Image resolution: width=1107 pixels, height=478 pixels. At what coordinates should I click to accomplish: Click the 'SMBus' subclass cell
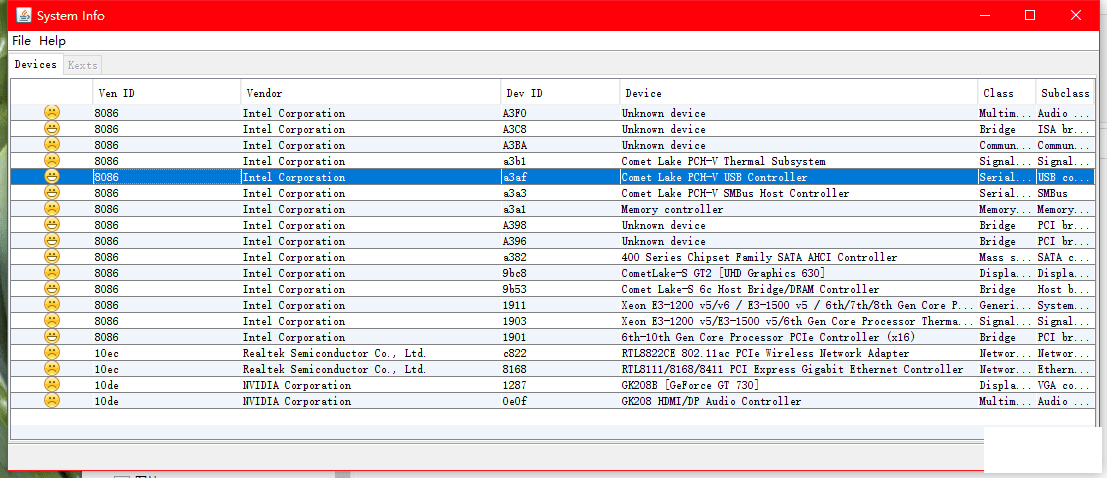pyautogui.click(x=1065, y=193)
